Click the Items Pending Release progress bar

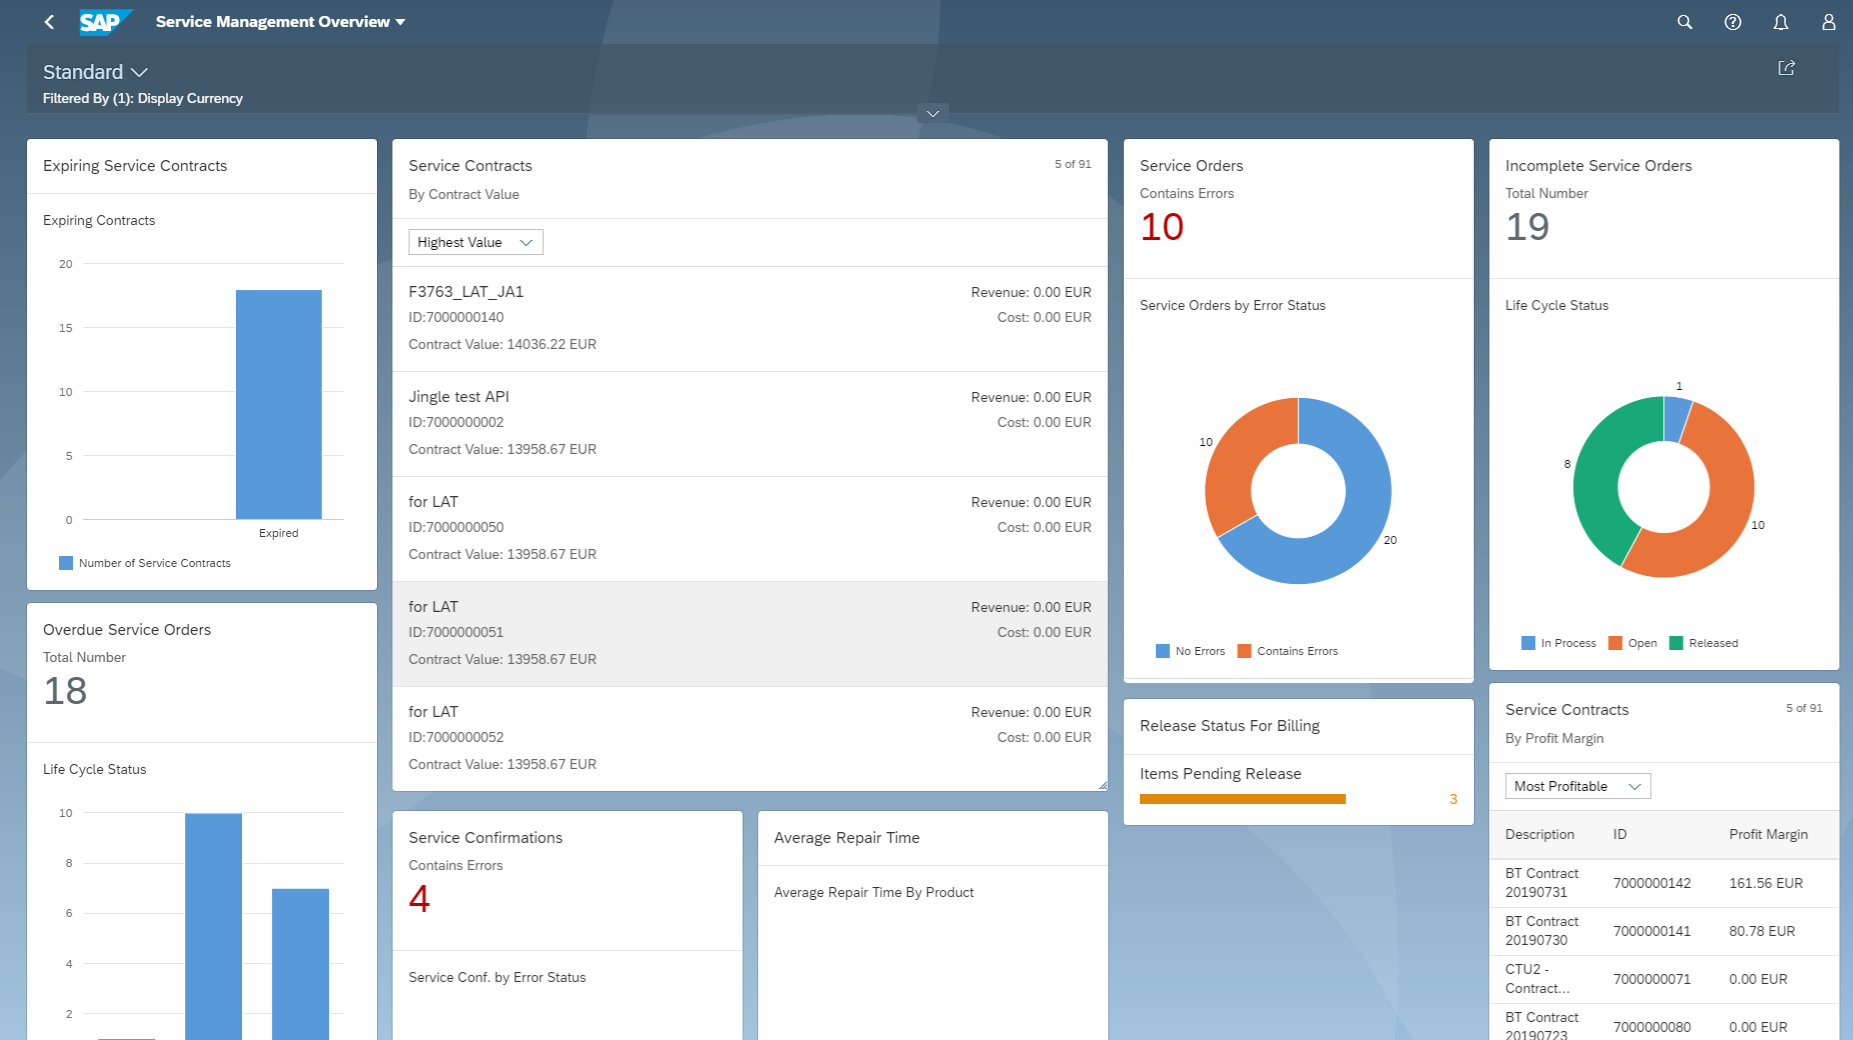coord(1242,798)
